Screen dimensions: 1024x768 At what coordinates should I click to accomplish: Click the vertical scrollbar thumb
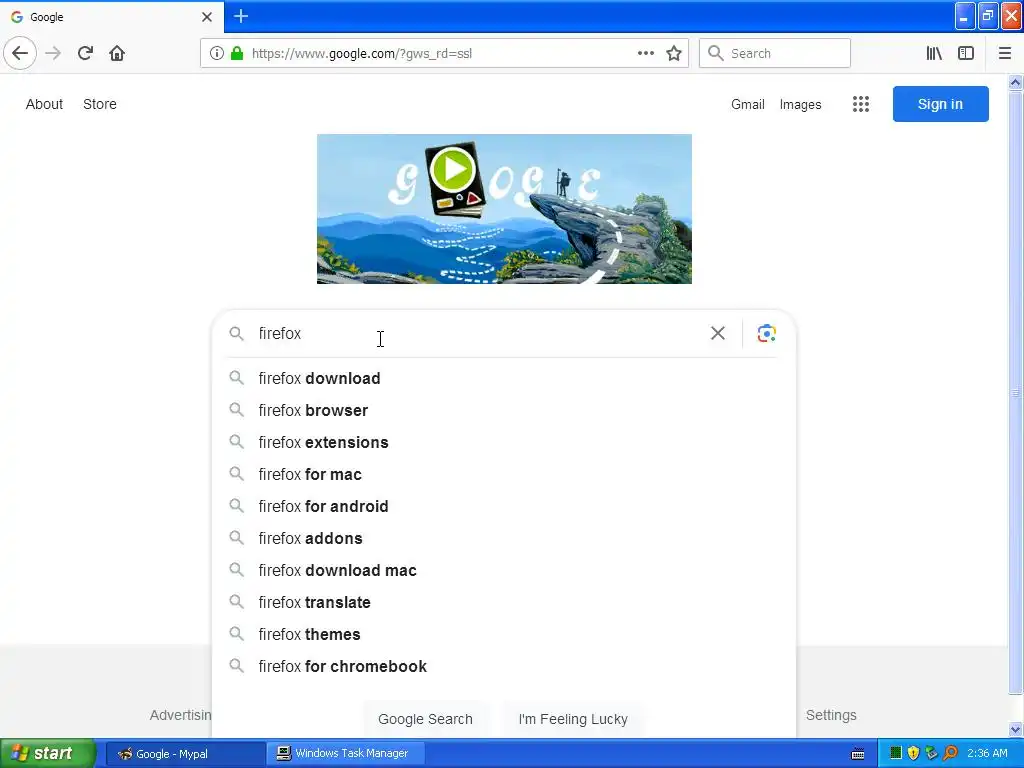(1015, 393)
